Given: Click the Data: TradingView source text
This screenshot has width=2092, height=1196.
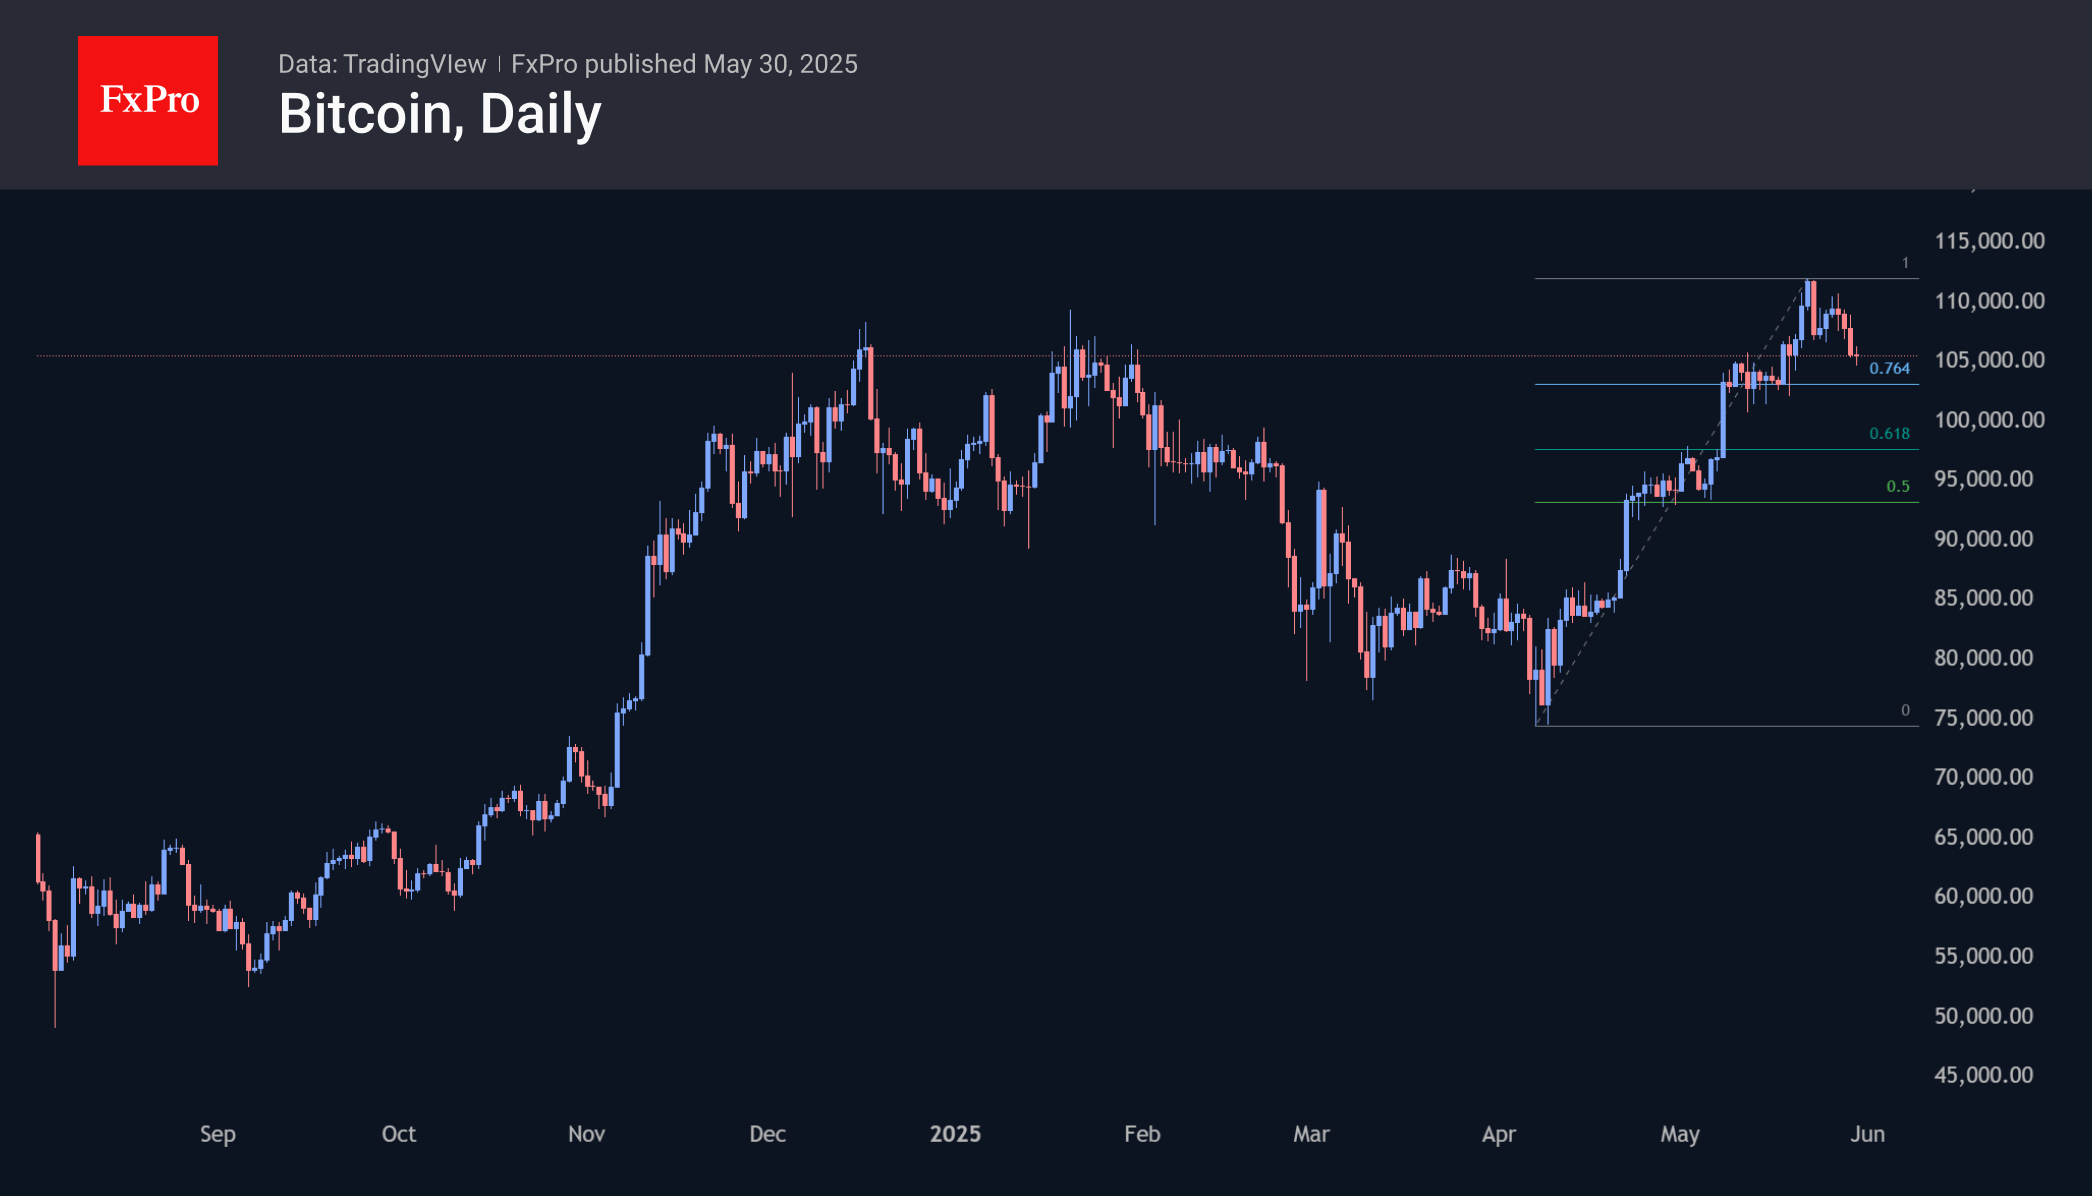Looking at the screenshot, I should point(382,64).
